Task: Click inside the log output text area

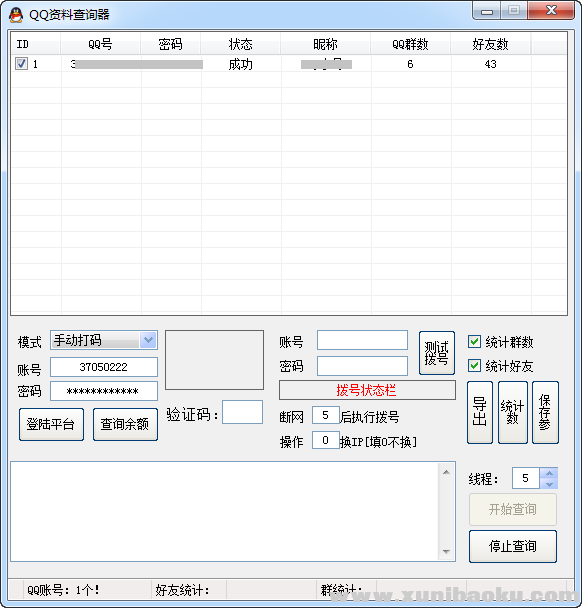Action: click(225, 511)
